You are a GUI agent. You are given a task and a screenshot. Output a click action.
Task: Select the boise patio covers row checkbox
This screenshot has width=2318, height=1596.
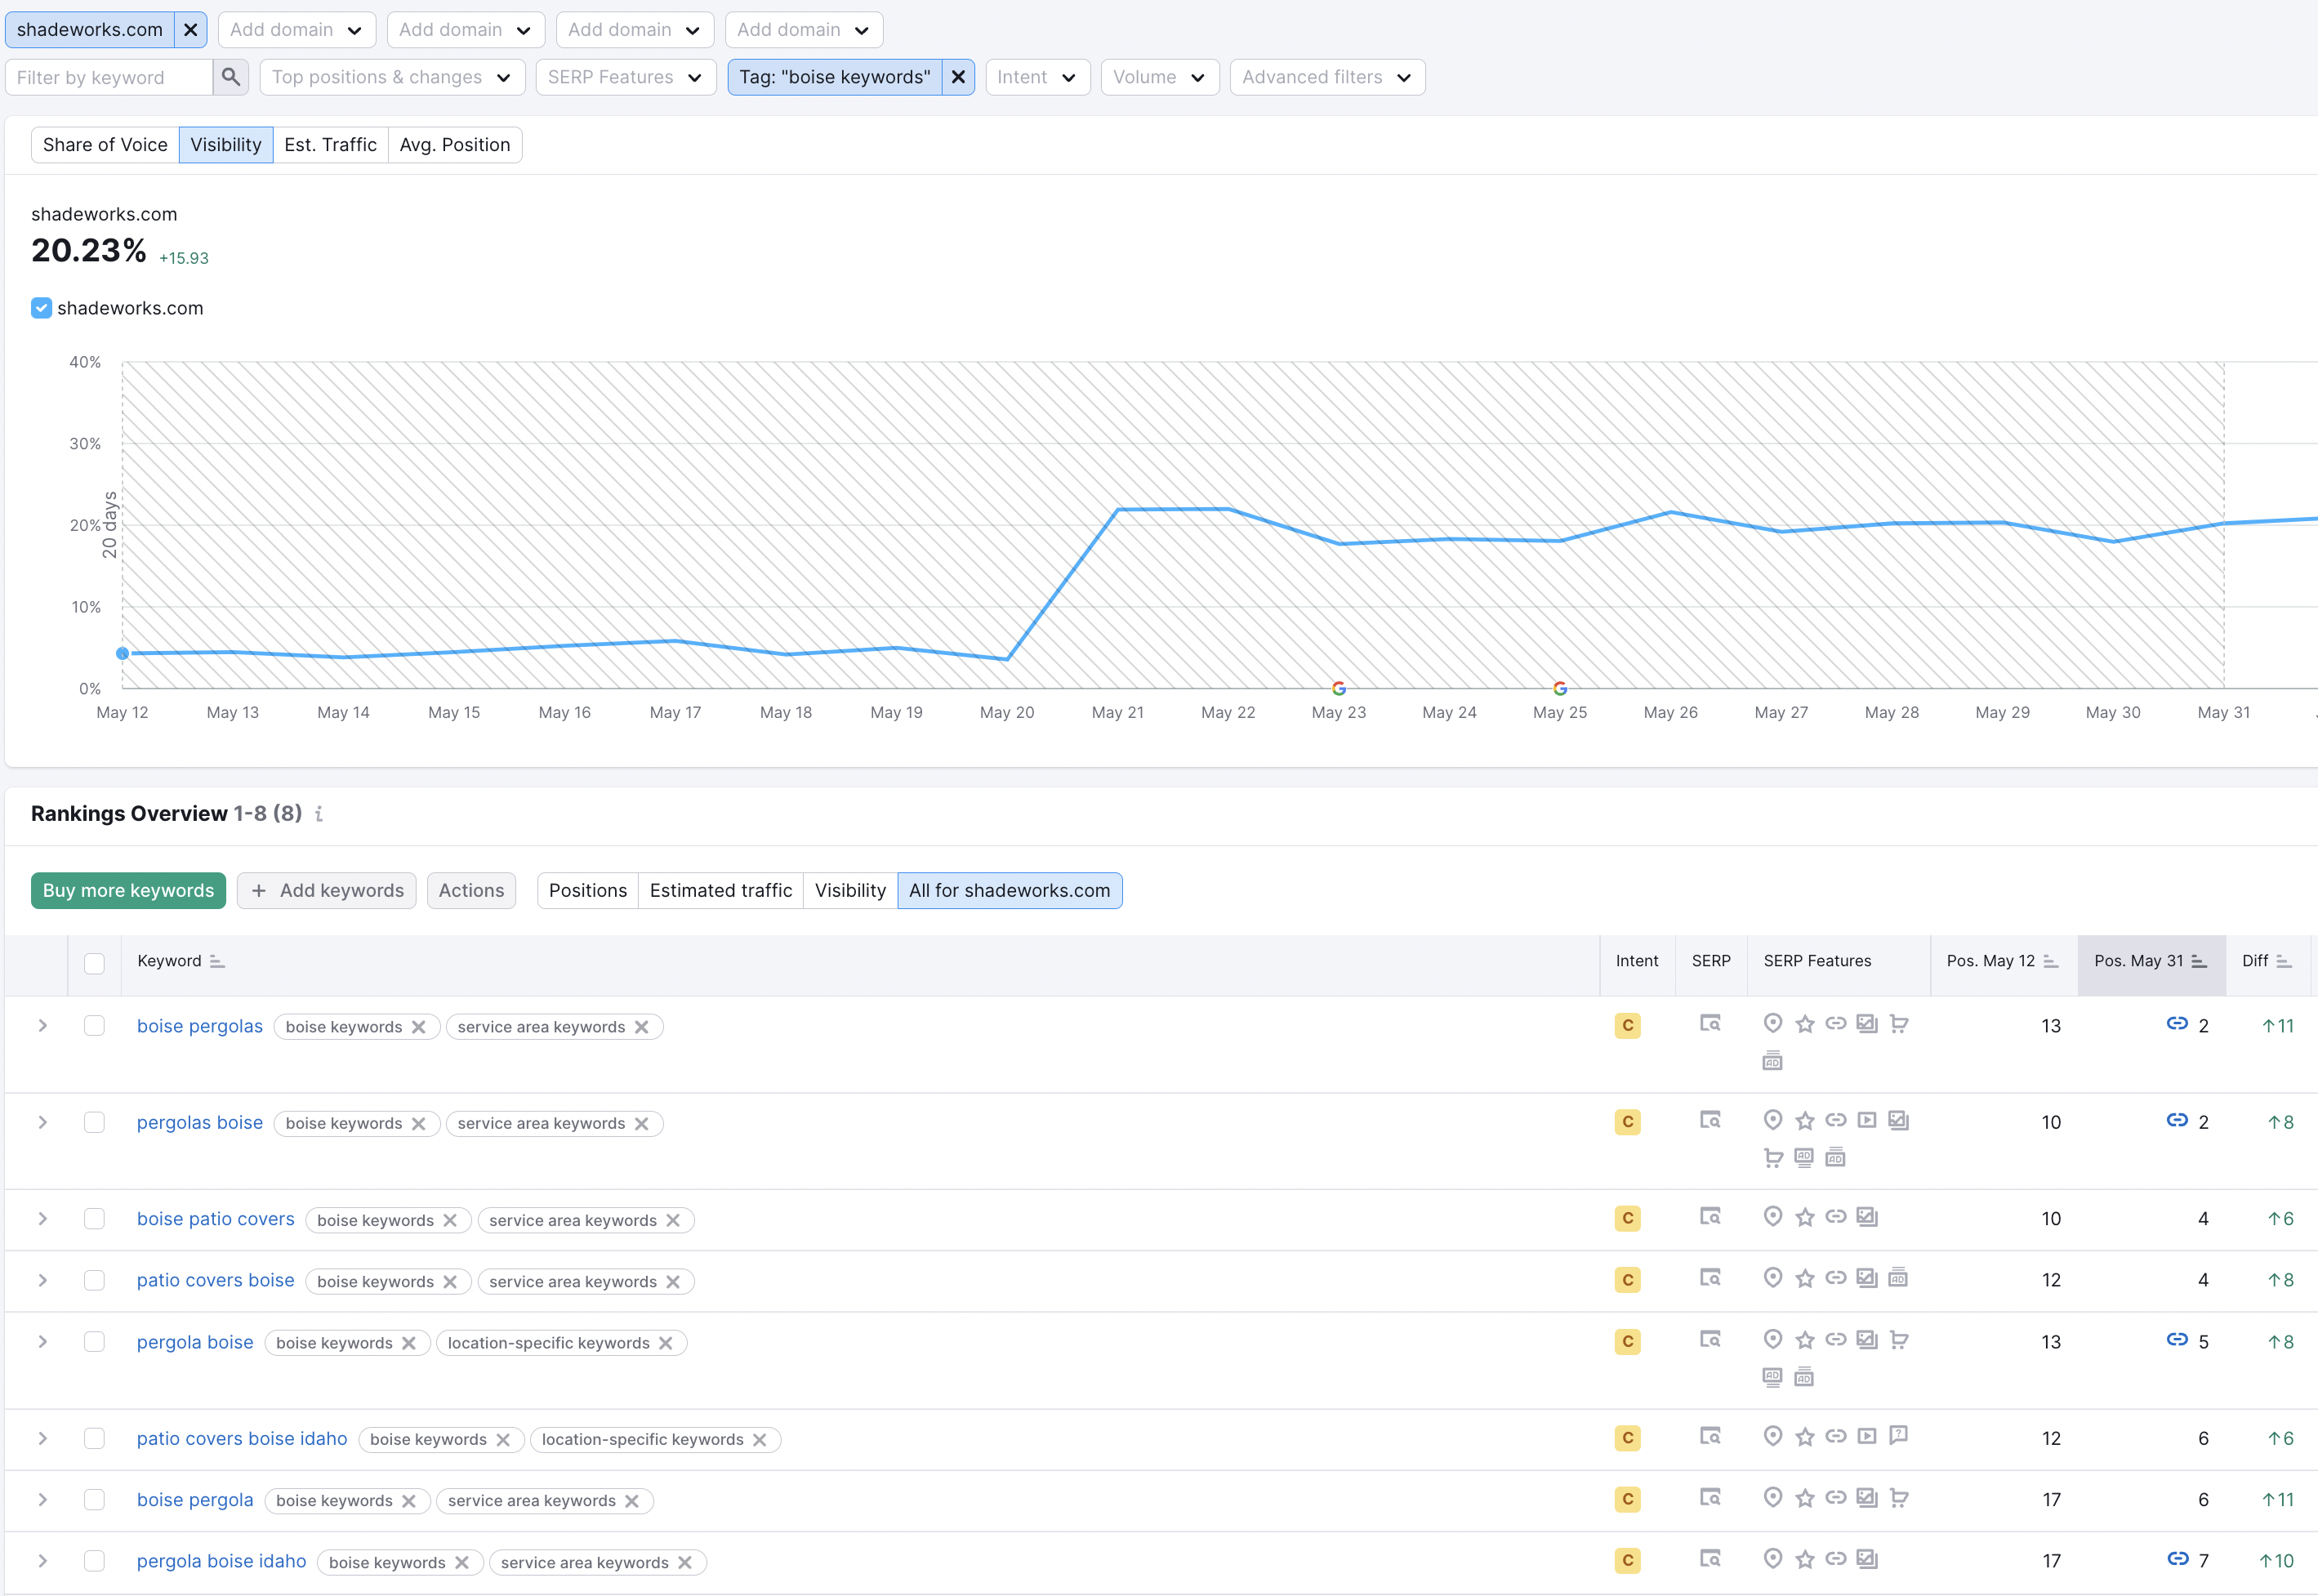[x=94, y=1219]
